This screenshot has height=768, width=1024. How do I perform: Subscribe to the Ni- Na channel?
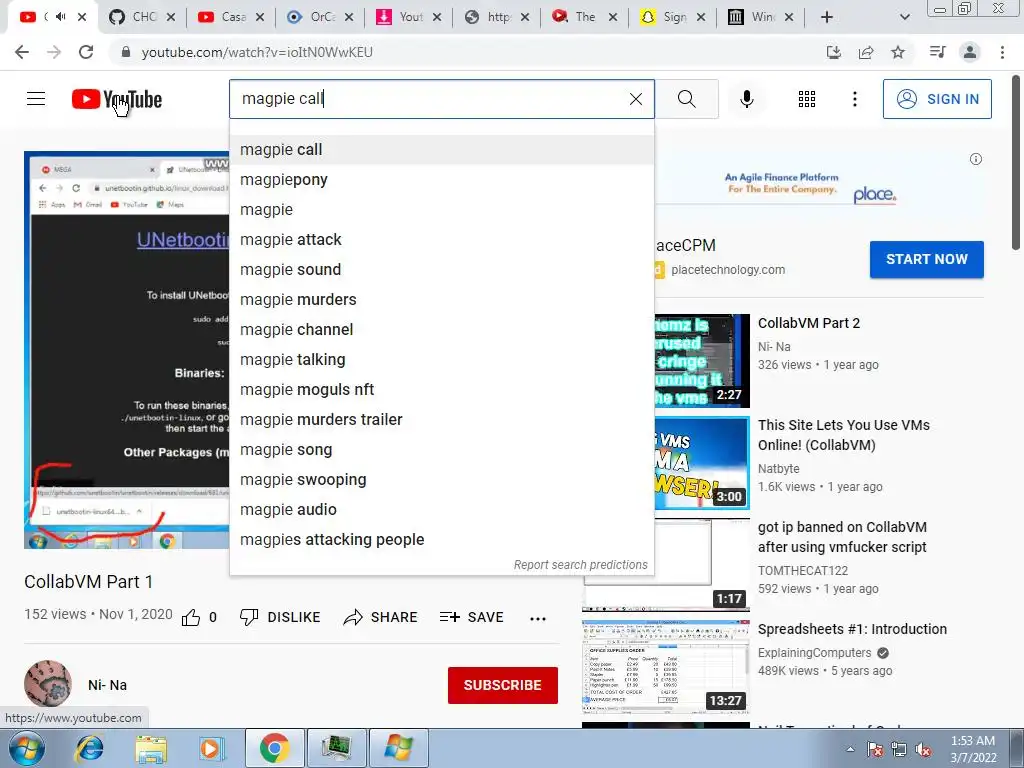[x=503, y=685]
